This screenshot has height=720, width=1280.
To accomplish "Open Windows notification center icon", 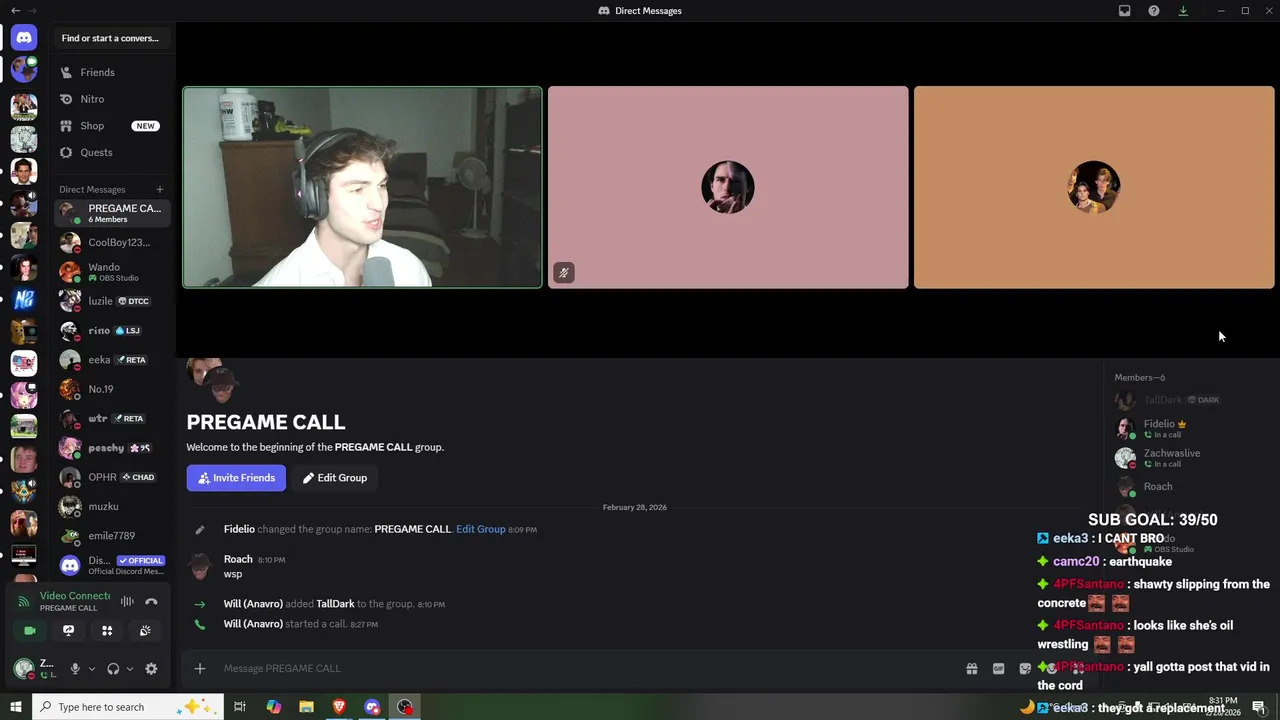I will point(1259,707).
